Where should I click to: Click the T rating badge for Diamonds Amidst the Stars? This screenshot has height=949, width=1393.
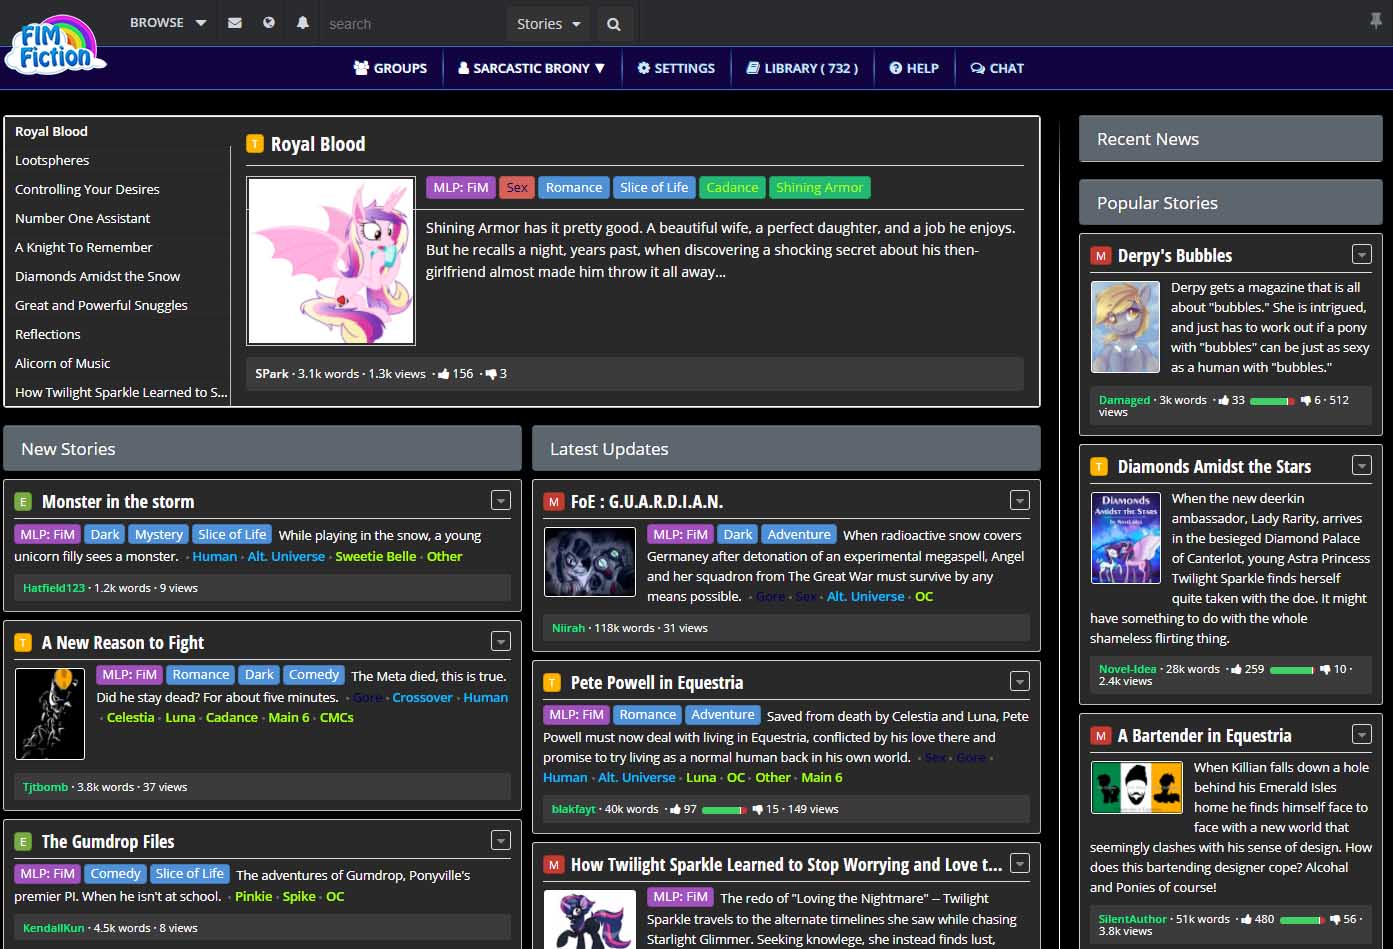[x=1100, y=467]
